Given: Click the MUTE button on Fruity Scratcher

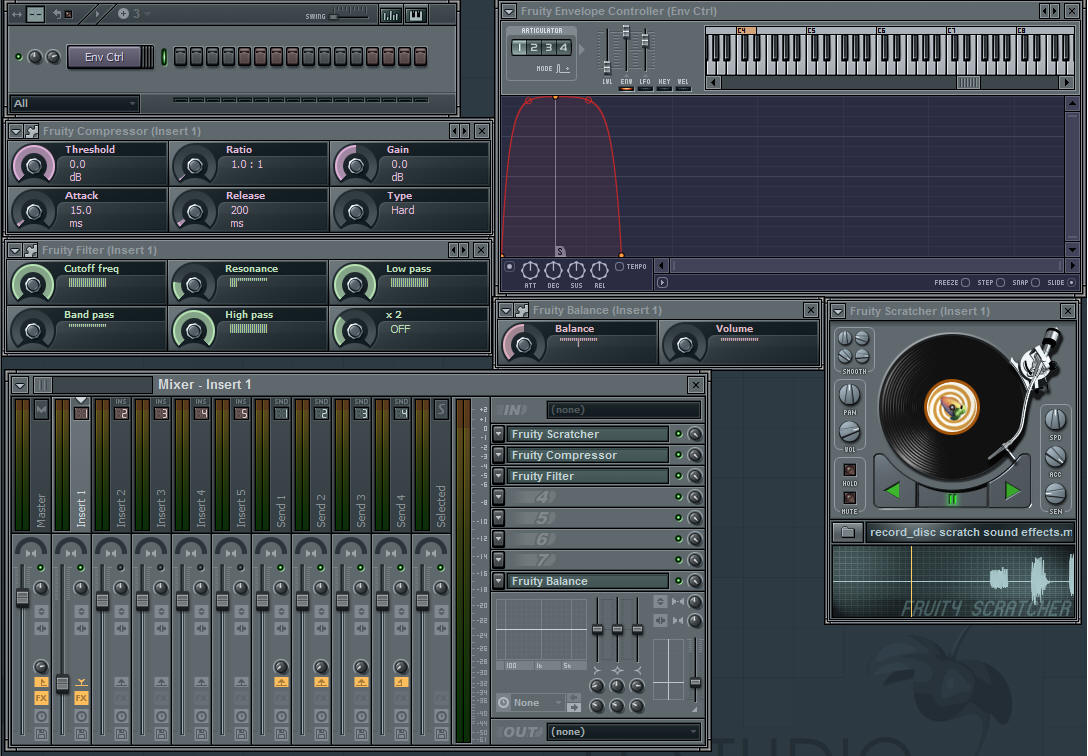Looking at the screenshot, I should click(x=850, y=497).
